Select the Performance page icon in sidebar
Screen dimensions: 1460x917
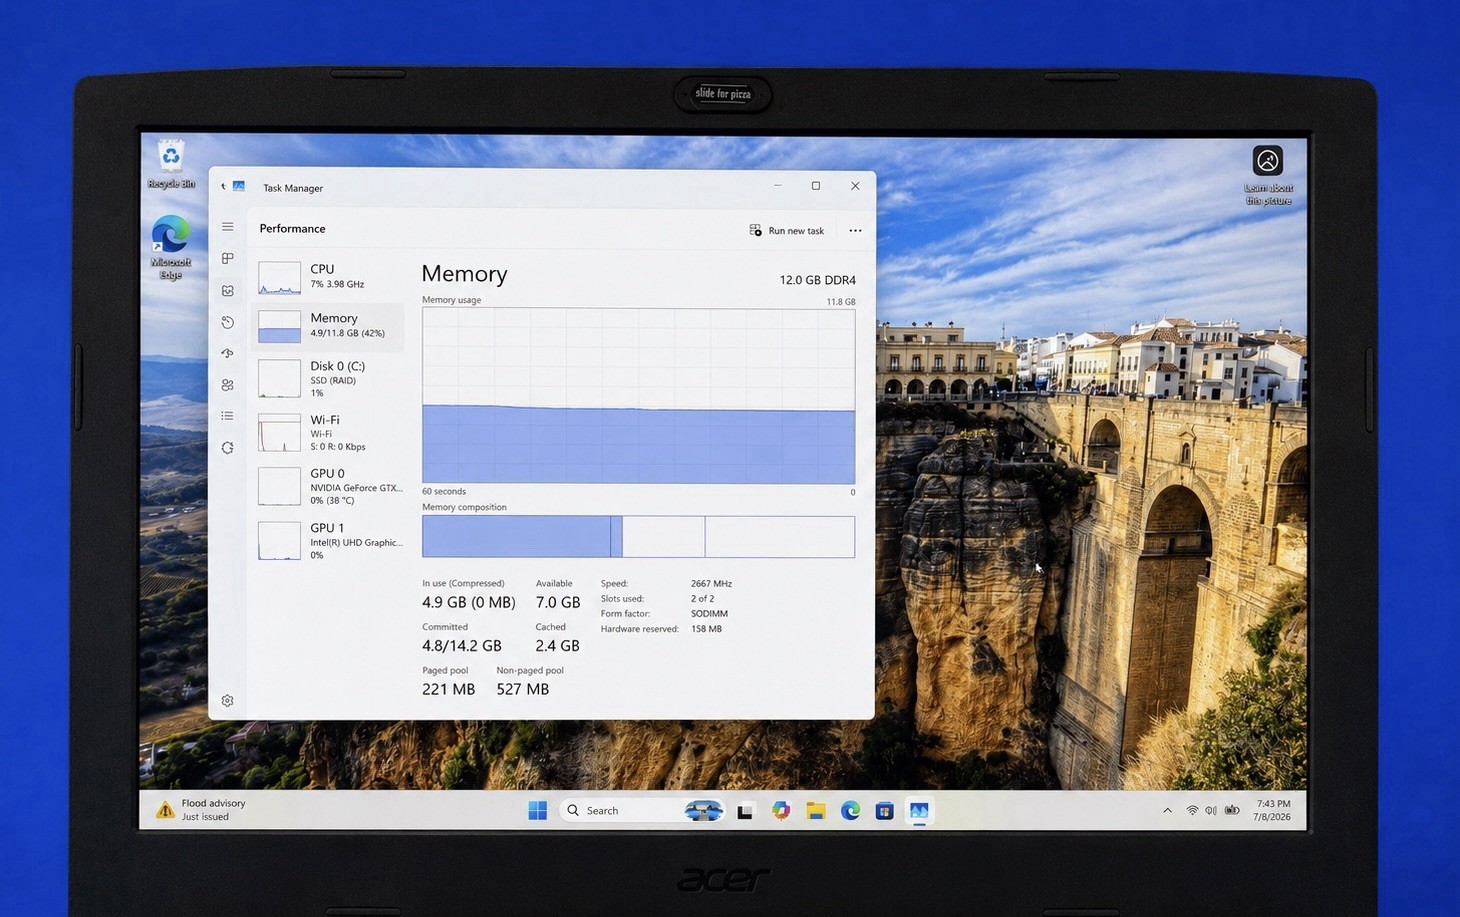tap(228, 290)
